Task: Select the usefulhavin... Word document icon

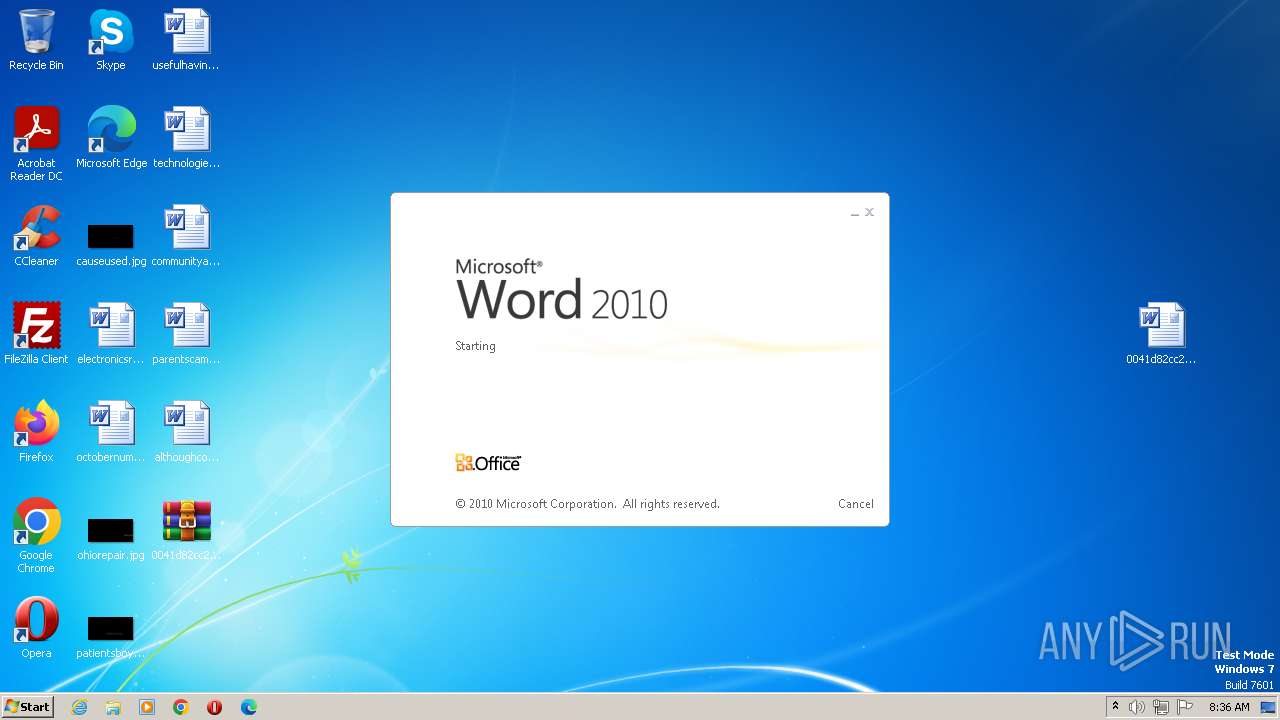Action: click(x=186, y=40)
